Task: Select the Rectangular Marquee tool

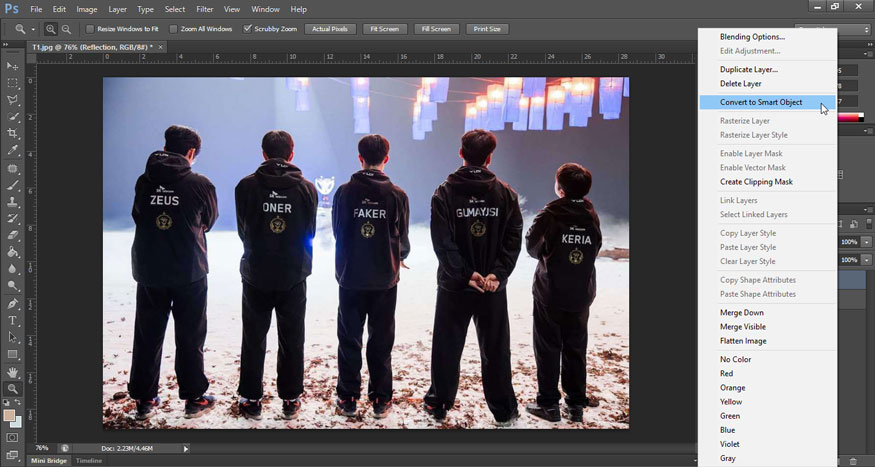Action: pyautogui.click(x=13, y=83)
